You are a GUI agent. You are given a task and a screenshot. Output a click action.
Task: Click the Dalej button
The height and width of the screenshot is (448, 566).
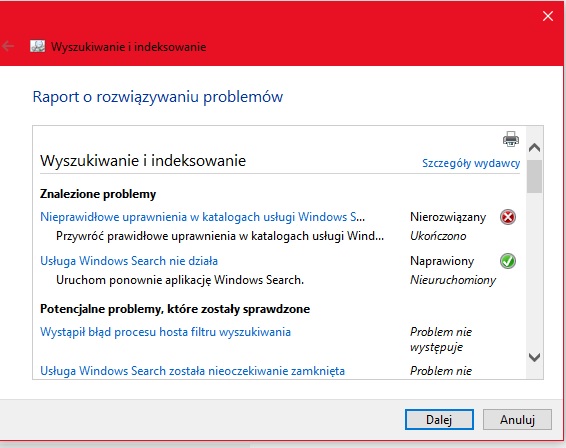439,419
